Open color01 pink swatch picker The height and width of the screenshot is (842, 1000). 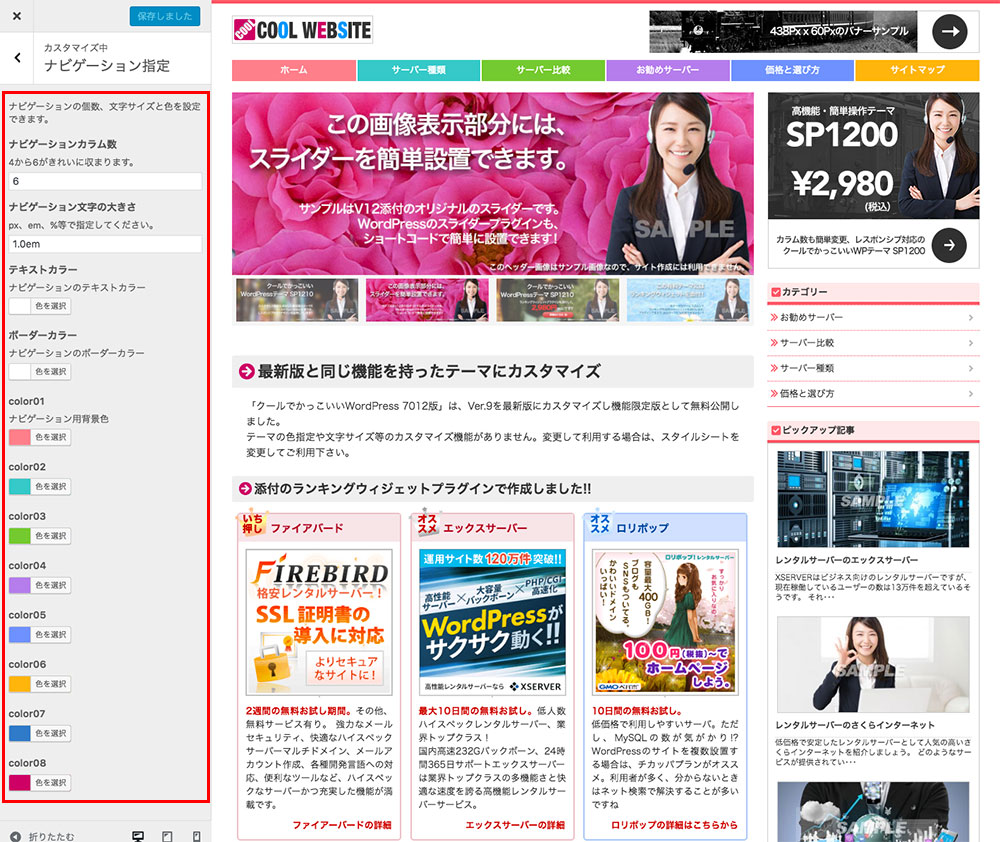pos(40,437)
